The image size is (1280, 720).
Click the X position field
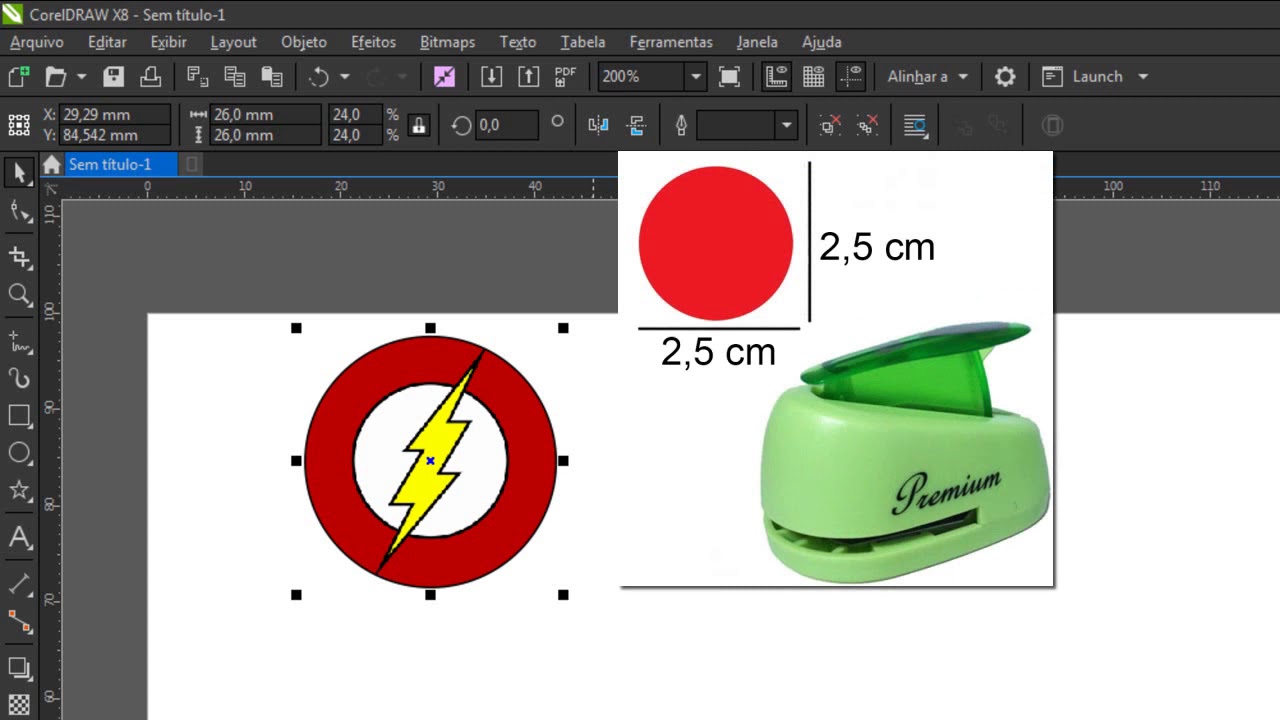pyautogui.click(x=114, y=114)
